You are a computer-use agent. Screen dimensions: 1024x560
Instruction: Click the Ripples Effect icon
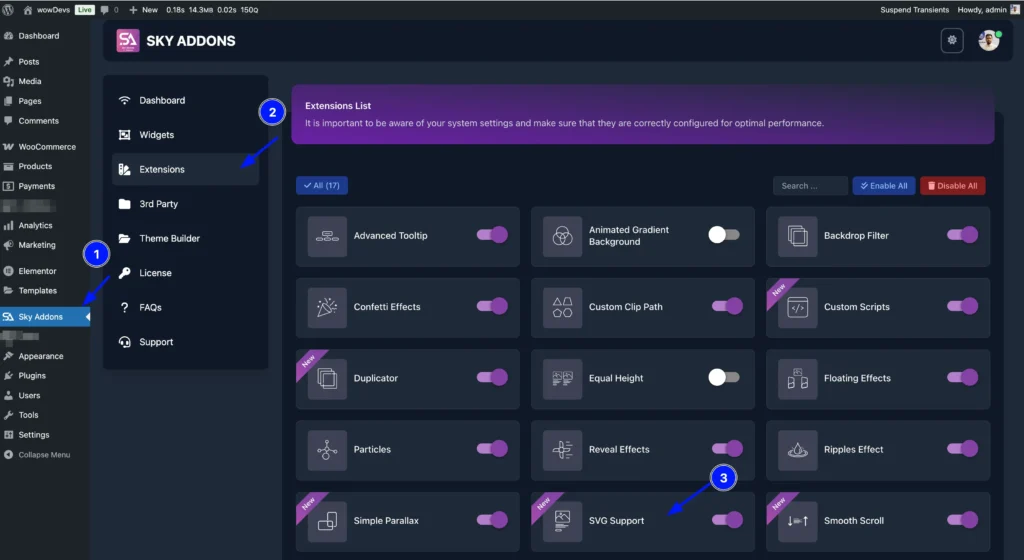coord(797,450)
